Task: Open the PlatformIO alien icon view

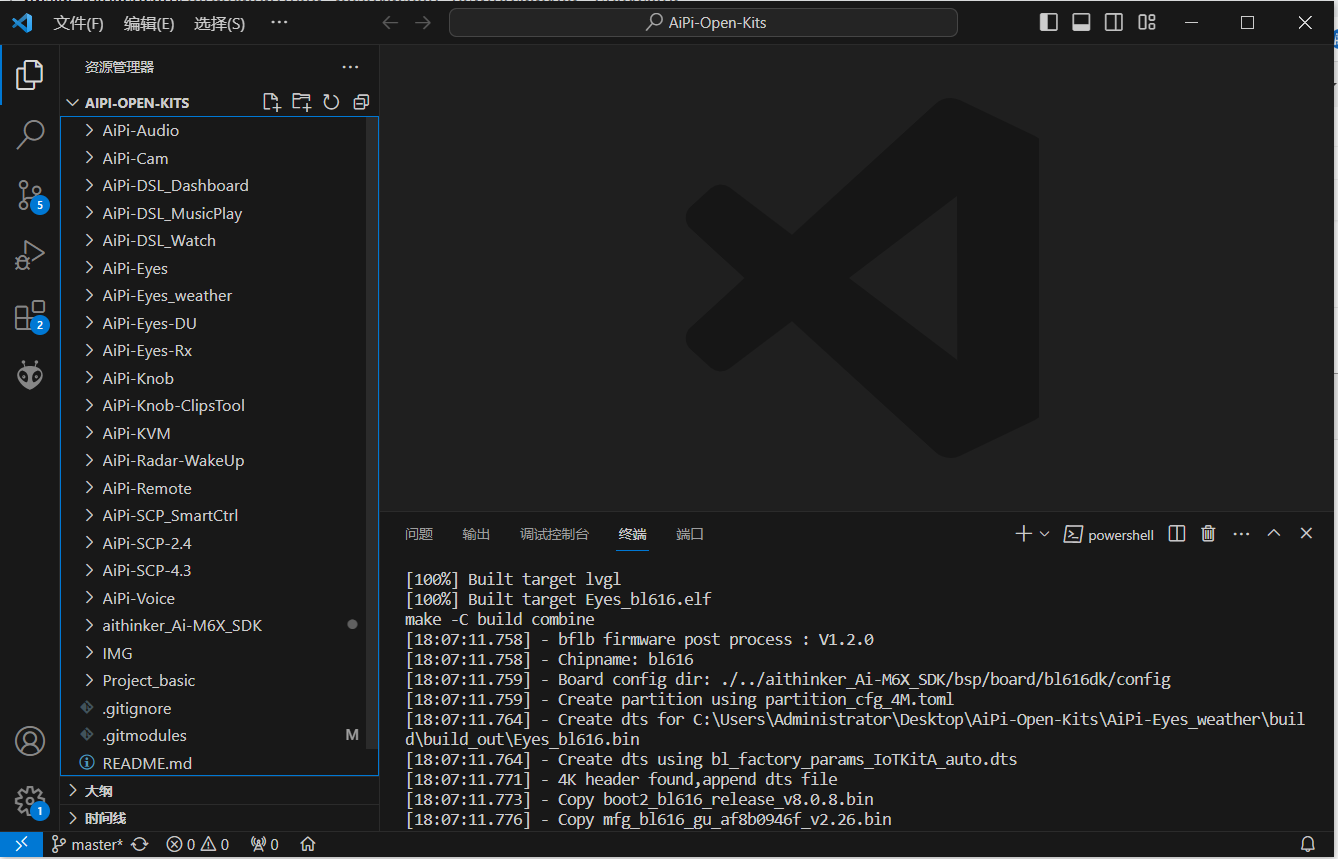Action: tap(30, 375)
